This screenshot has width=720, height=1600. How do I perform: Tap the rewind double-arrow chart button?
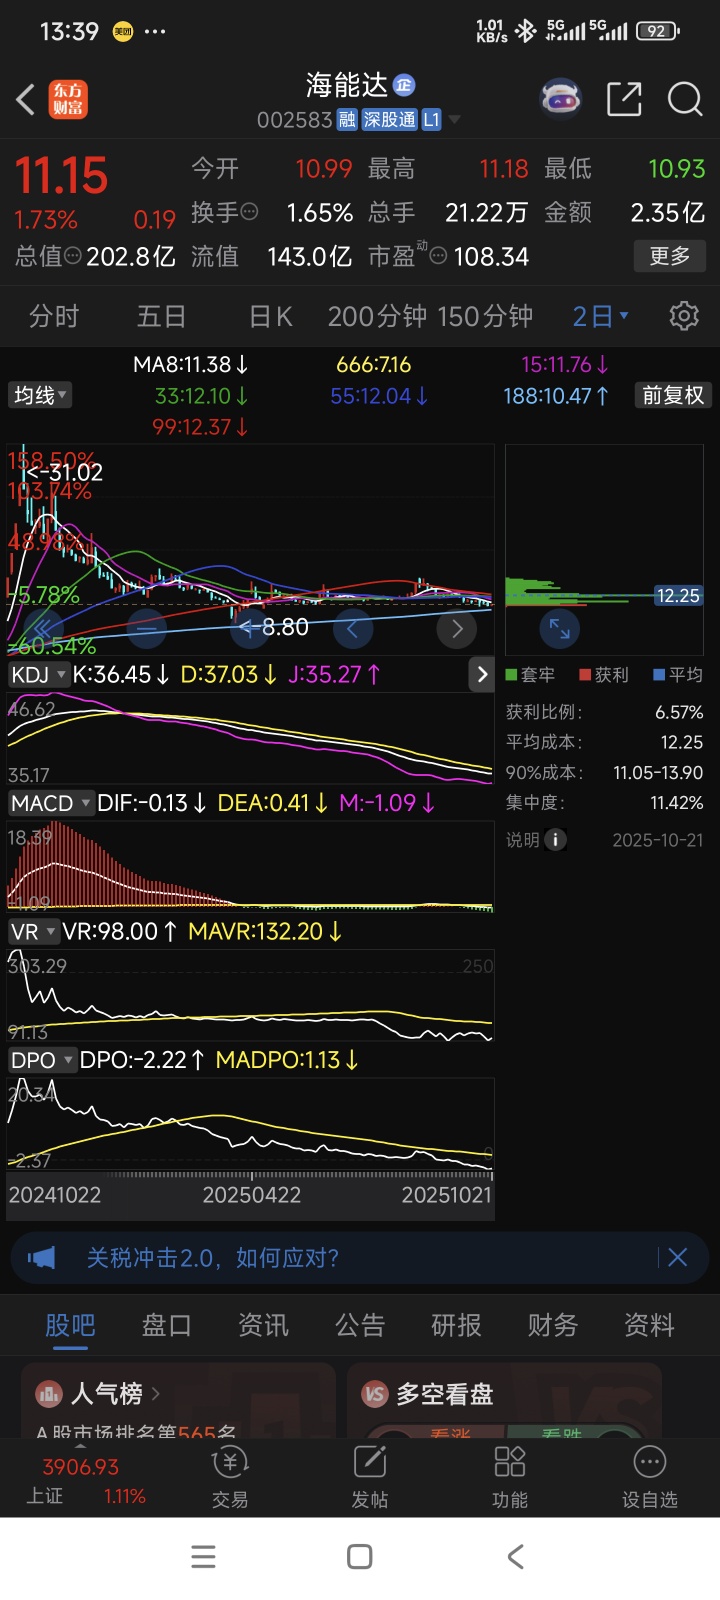click(43, 629)
